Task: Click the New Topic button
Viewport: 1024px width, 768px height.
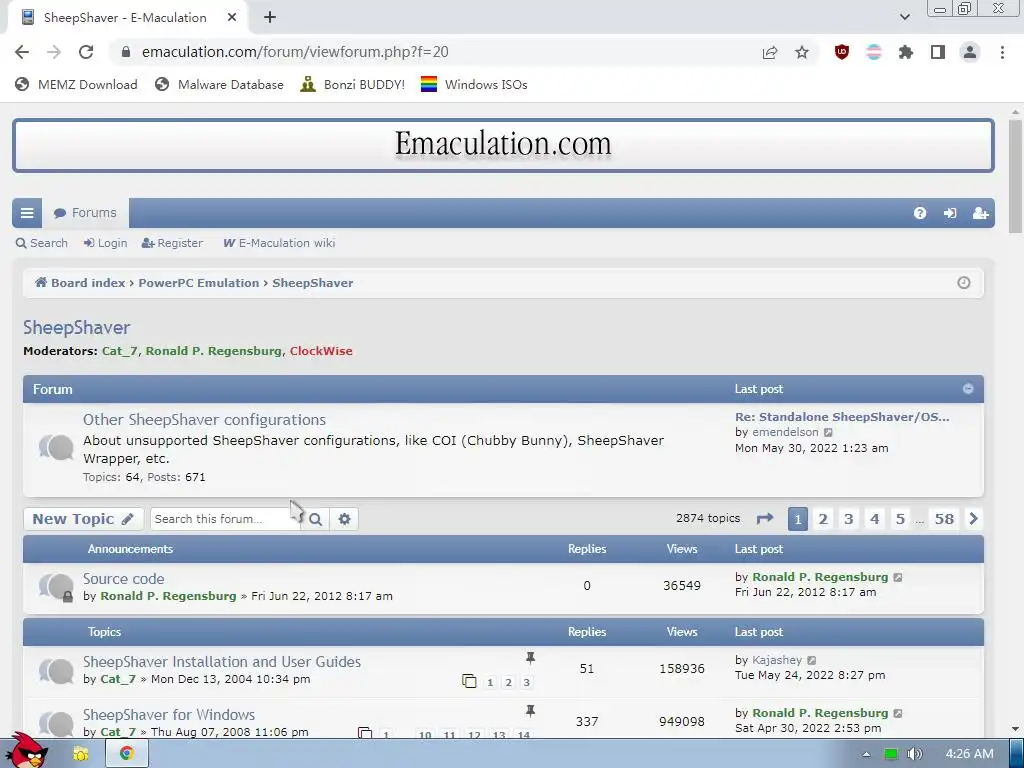Action: click(83, 519)
